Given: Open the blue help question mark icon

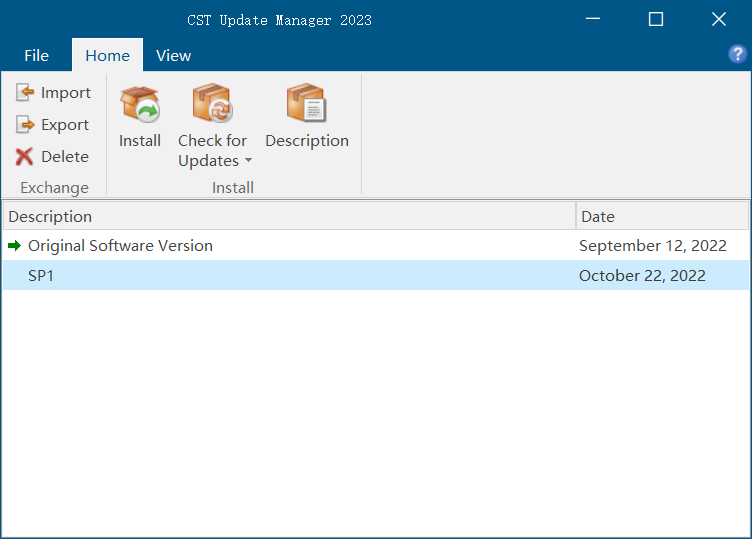Looking at the screenshot, I should pyautogui.click(x=737, y=54).
